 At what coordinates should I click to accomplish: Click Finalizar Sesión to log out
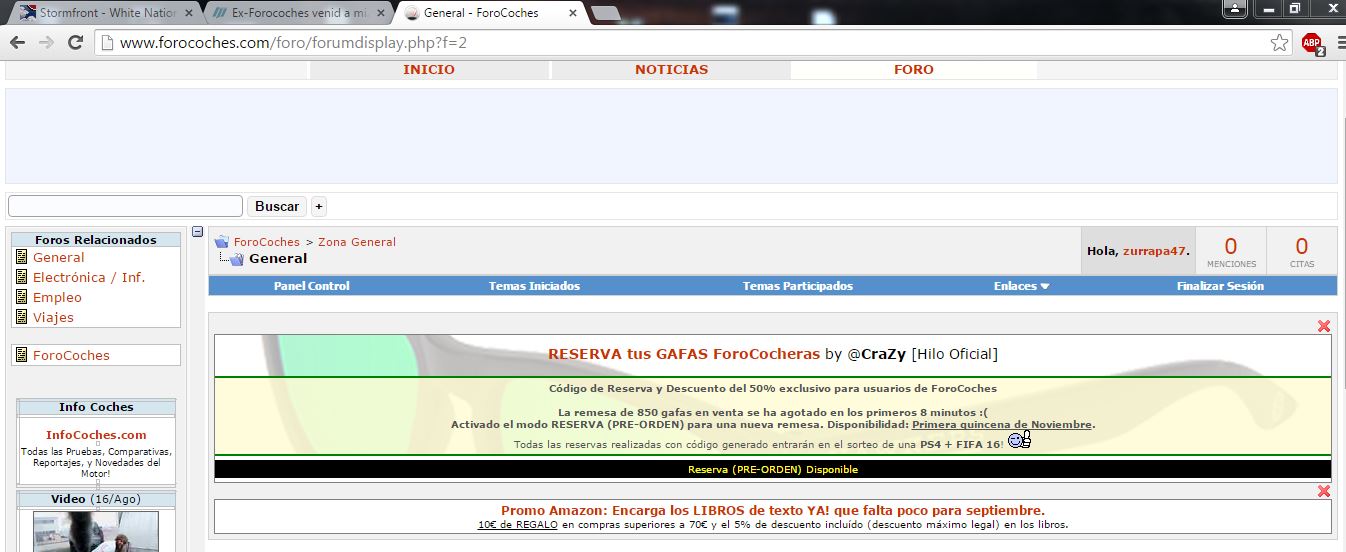tap(1220, 286)
